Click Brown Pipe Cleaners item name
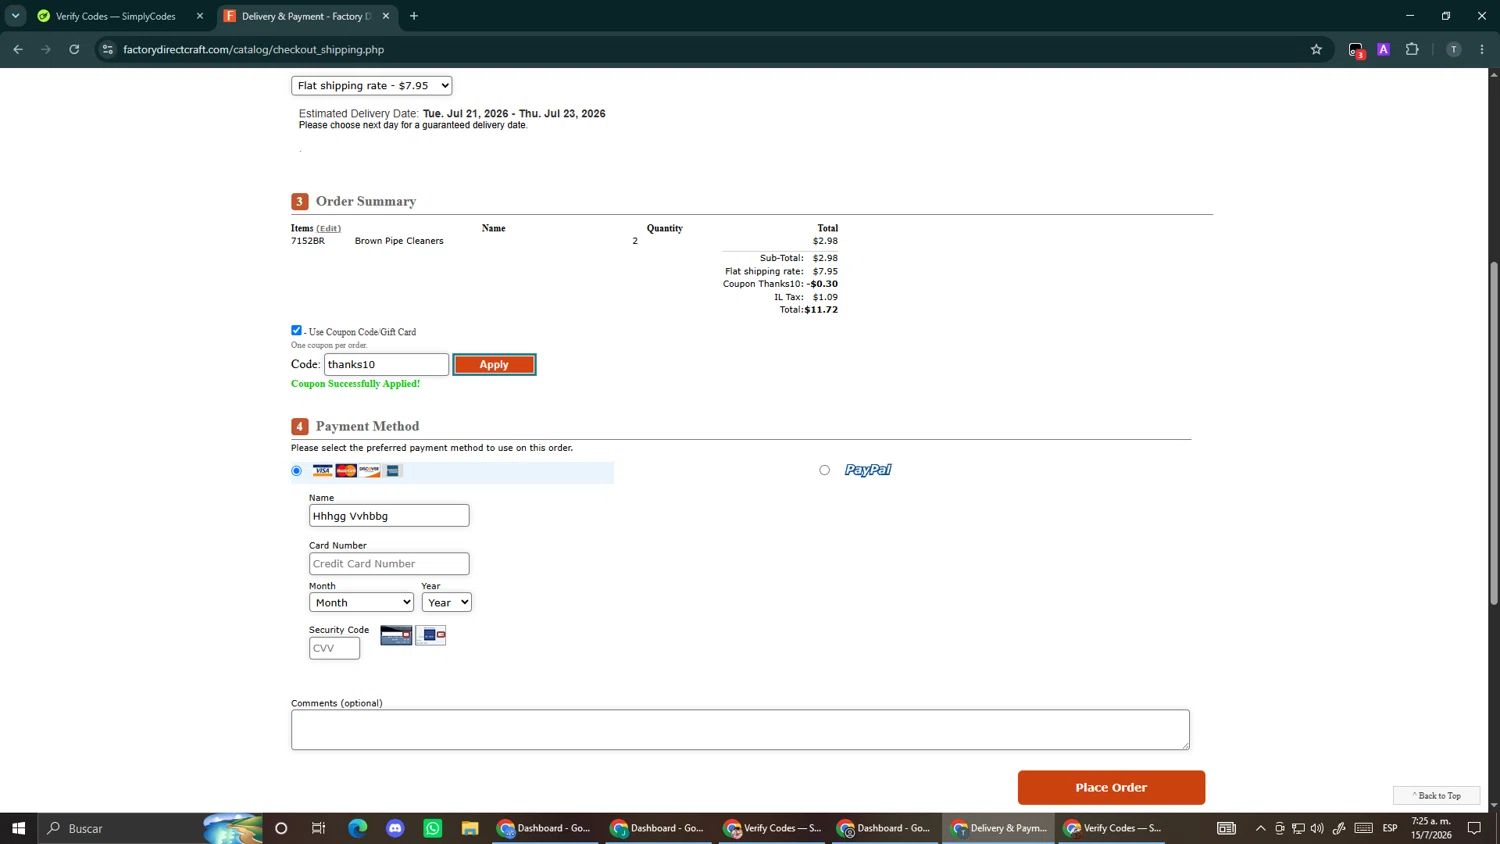This screenshot has height=844, width=1500. point(399,241)
